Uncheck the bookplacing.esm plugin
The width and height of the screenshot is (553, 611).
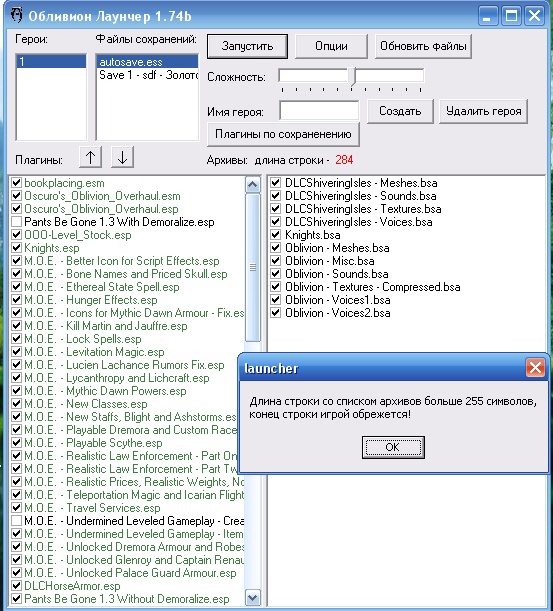click(x=16, y=183)
